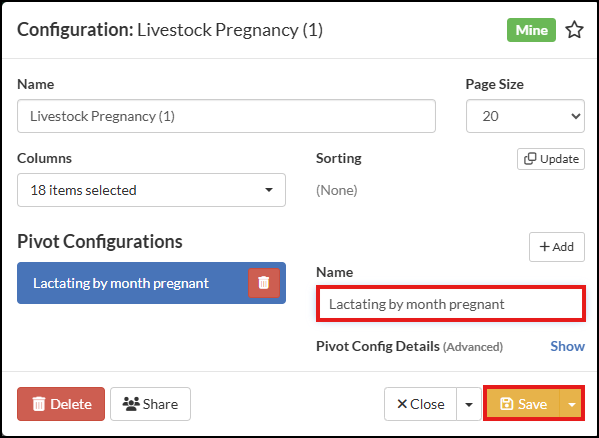Share this configuration

150,404
